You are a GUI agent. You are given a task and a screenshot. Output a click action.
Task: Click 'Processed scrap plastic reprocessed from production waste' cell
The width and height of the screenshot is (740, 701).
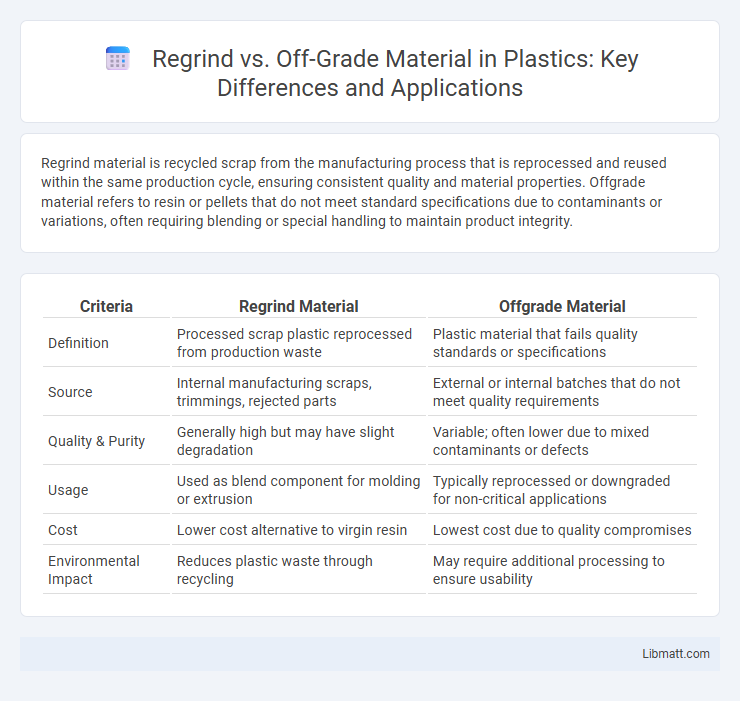coord(294,343)
